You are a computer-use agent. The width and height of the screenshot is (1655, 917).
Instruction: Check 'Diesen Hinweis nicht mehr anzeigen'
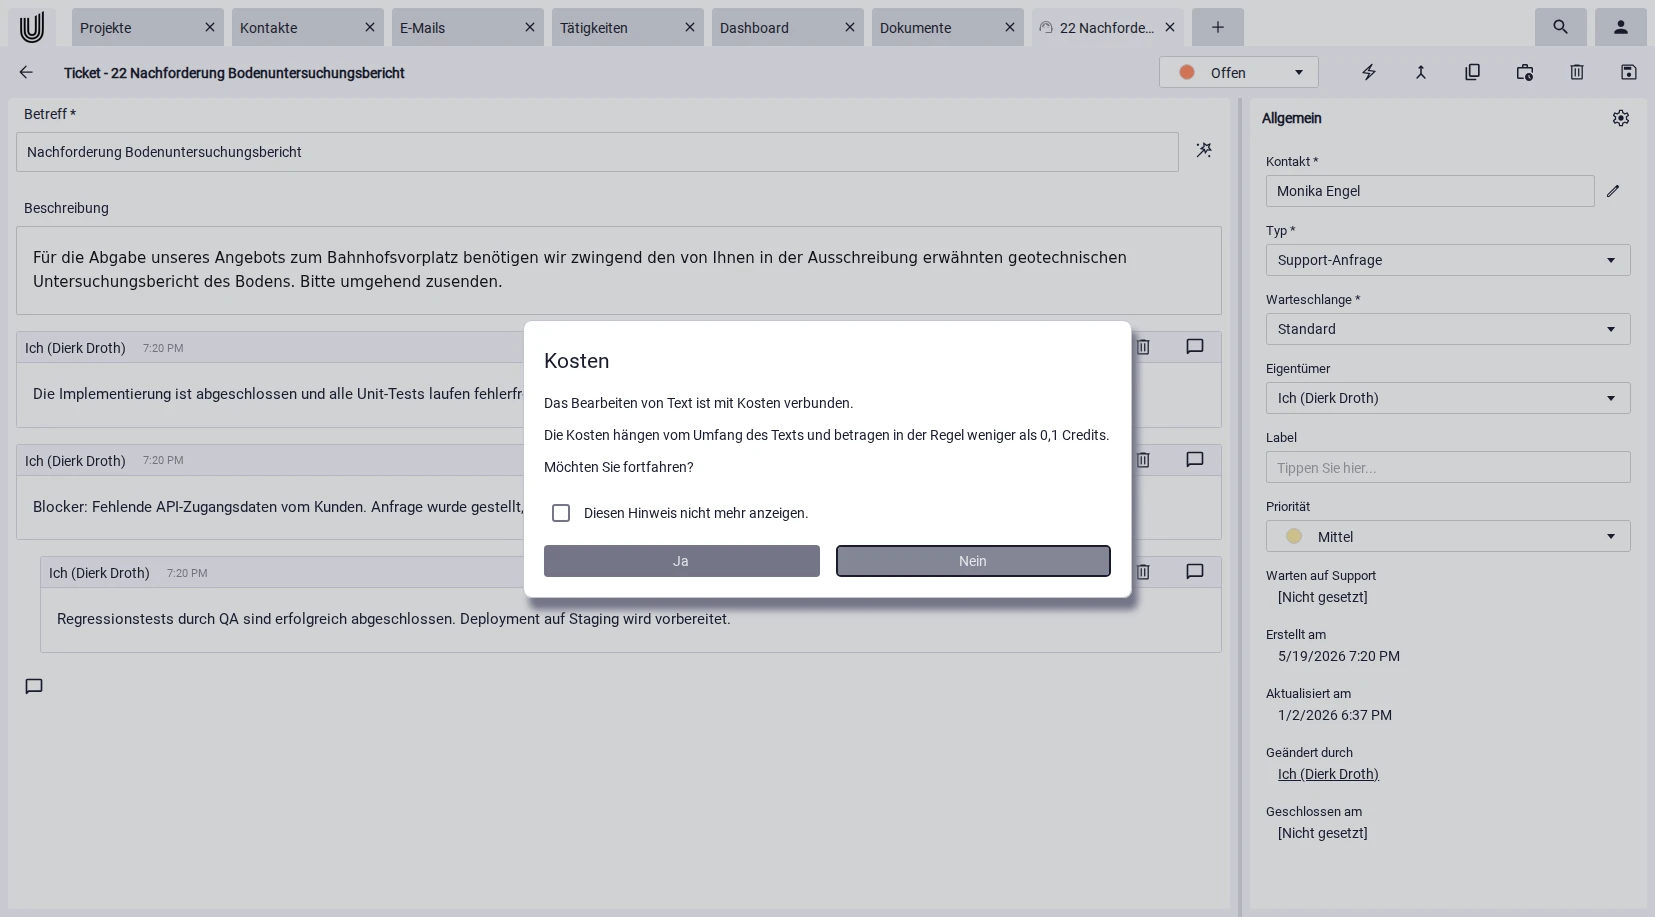tap(561, 513)
